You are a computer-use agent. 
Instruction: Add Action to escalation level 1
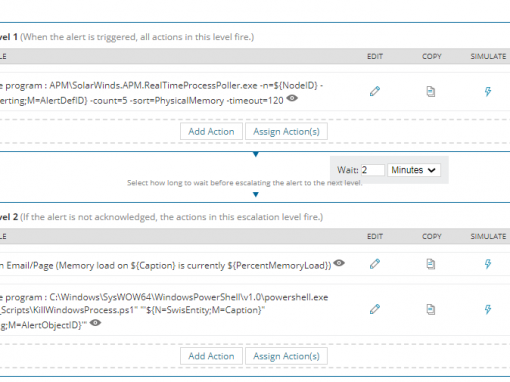coord(211,132)
